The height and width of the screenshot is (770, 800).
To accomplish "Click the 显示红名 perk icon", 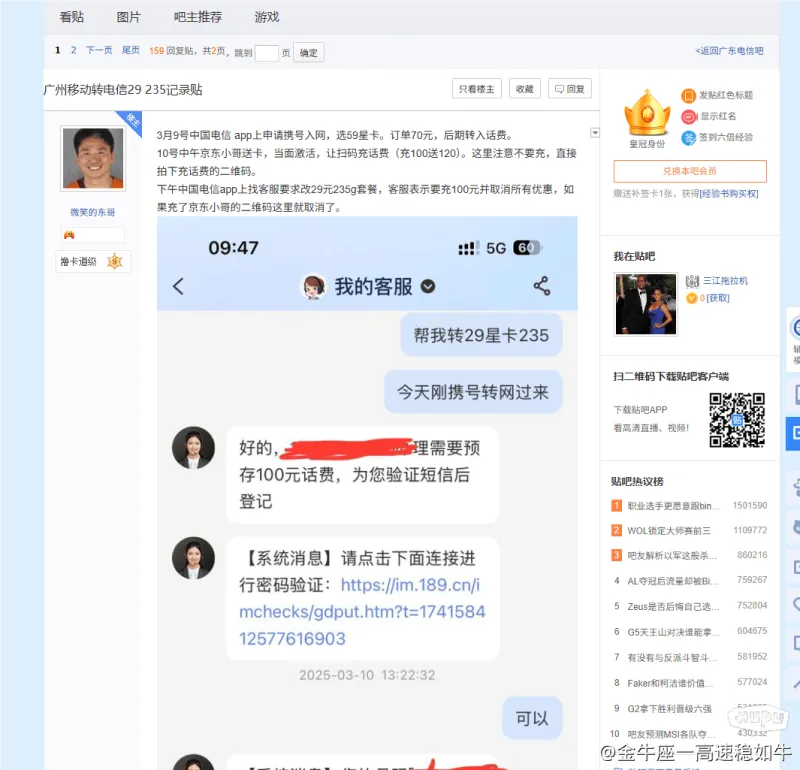I will [688, 117].
